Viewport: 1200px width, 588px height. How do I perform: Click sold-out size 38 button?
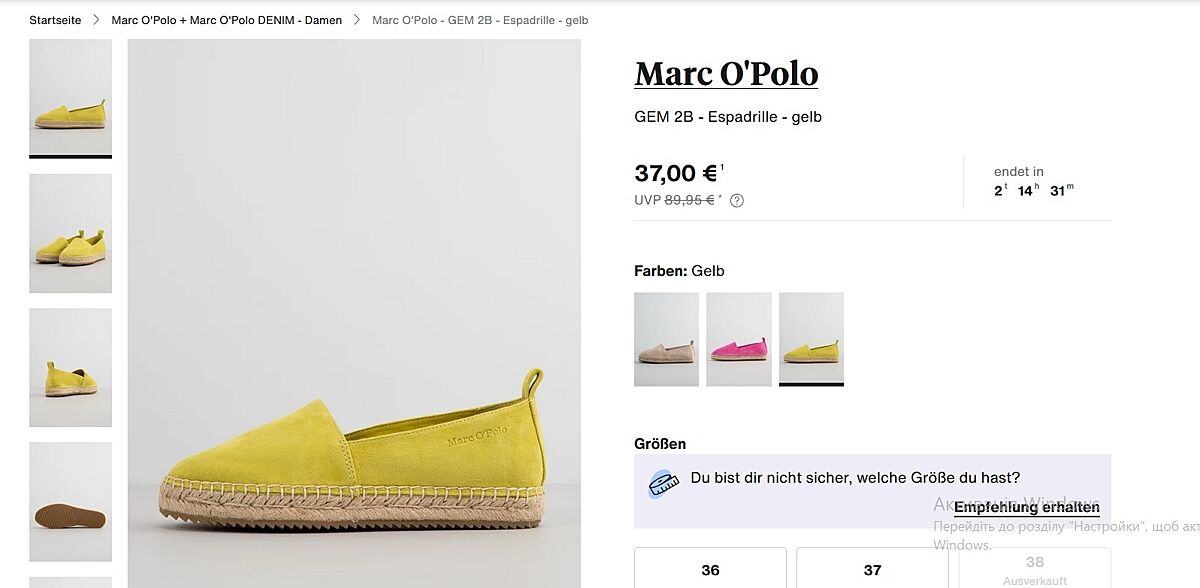pyautogui.click(x=1034, y=569)
